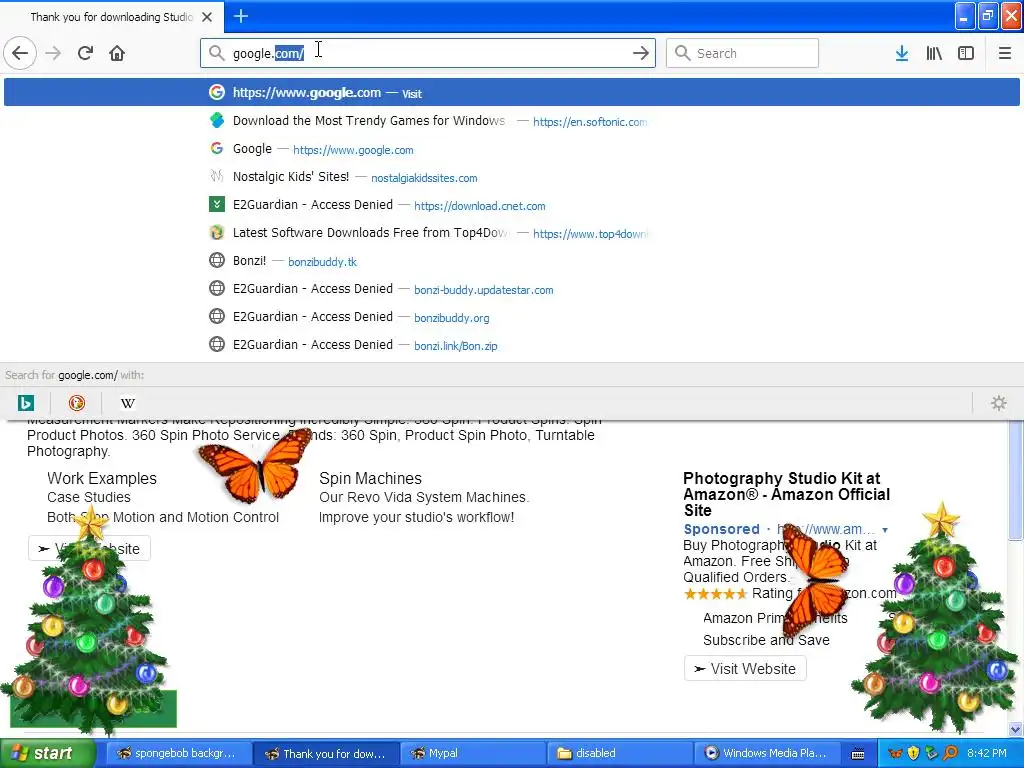Click the forward navigation arrow

pos(53,53)
